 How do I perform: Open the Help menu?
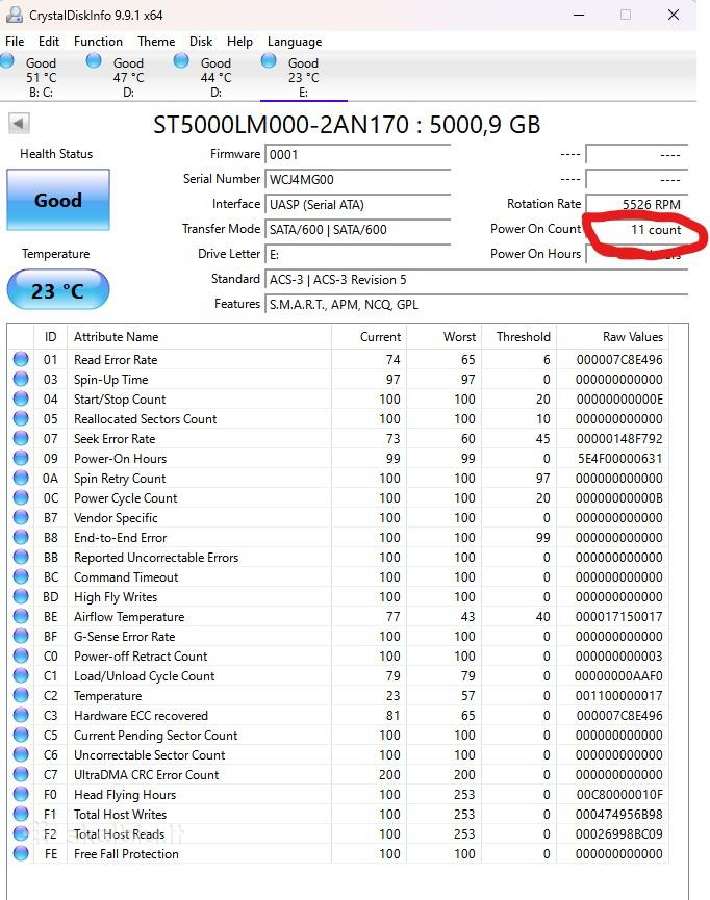(x=239, y=41)
